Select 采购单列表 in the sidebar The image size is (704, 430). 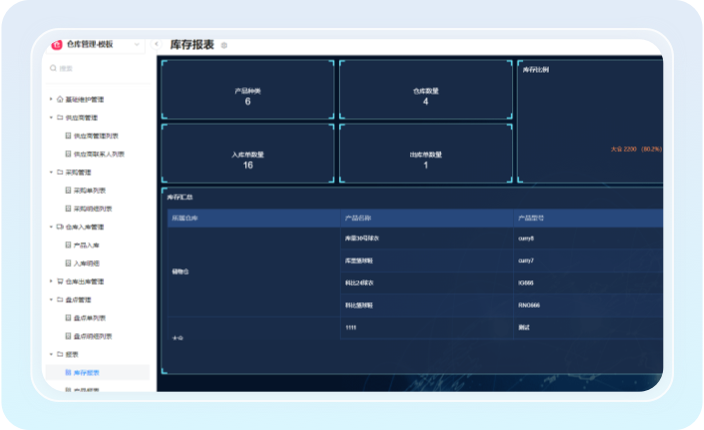92,190
